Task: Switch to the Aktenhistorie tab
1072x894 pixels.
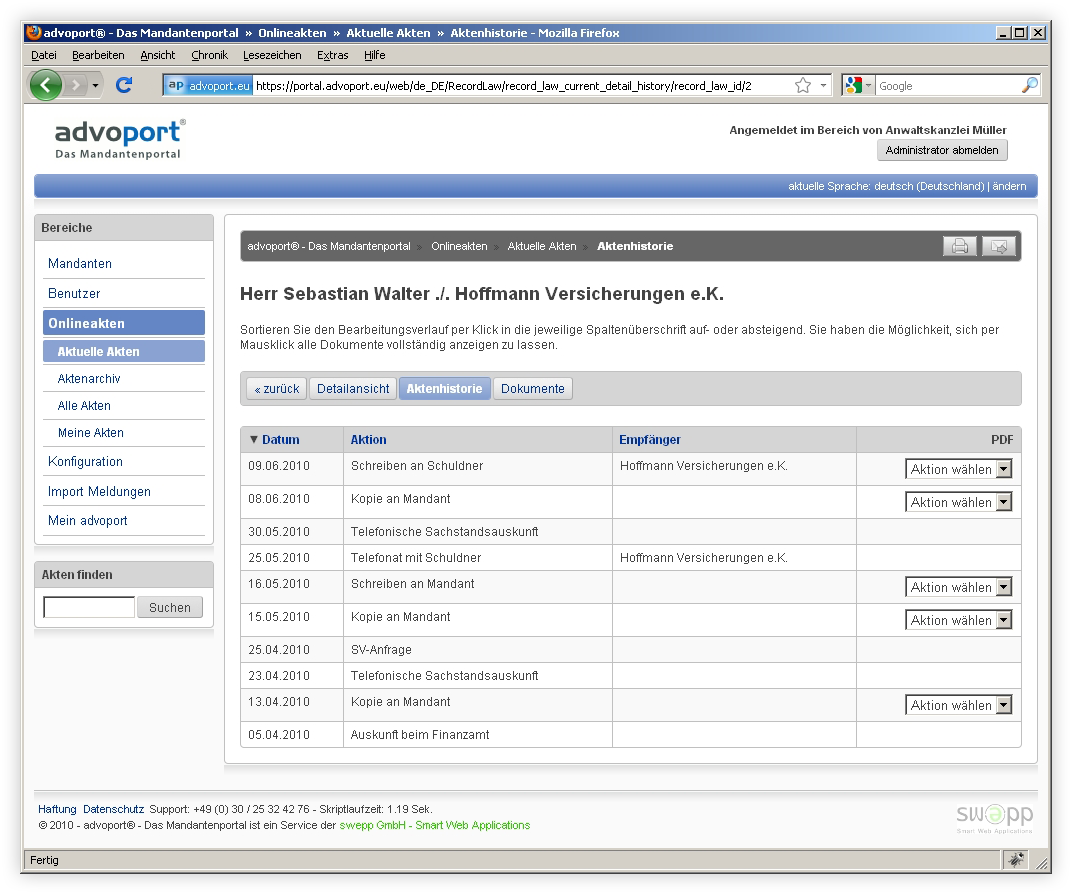Action: [x=444, y=388]
